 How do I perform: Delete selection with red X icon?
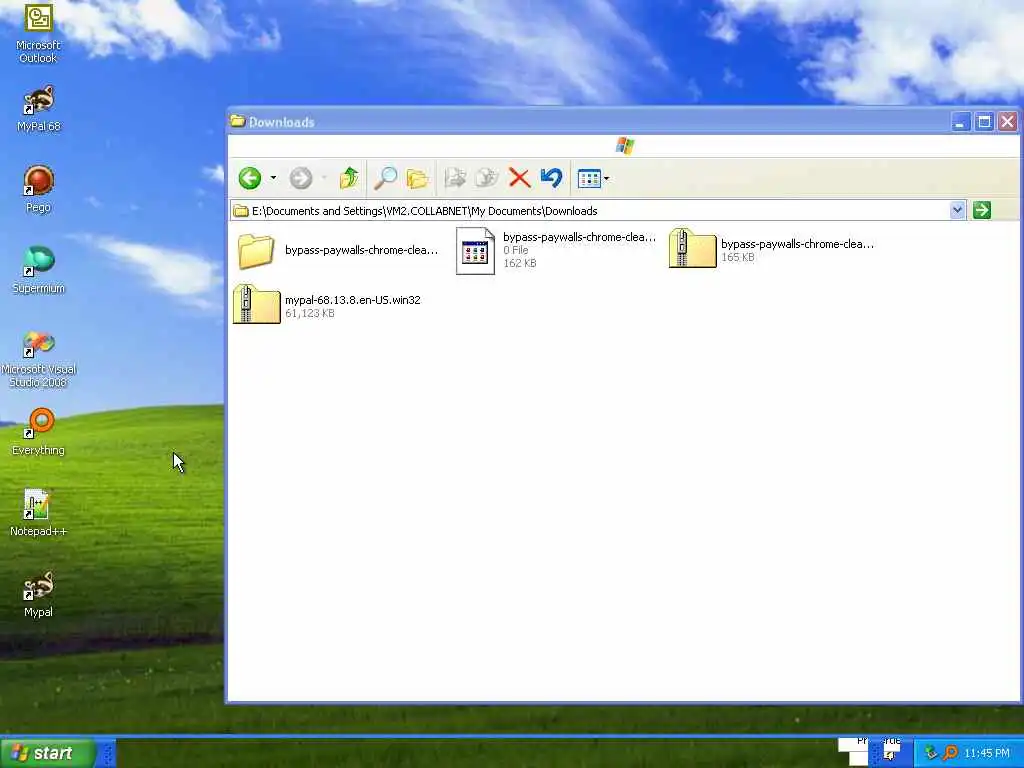(519, 178)
